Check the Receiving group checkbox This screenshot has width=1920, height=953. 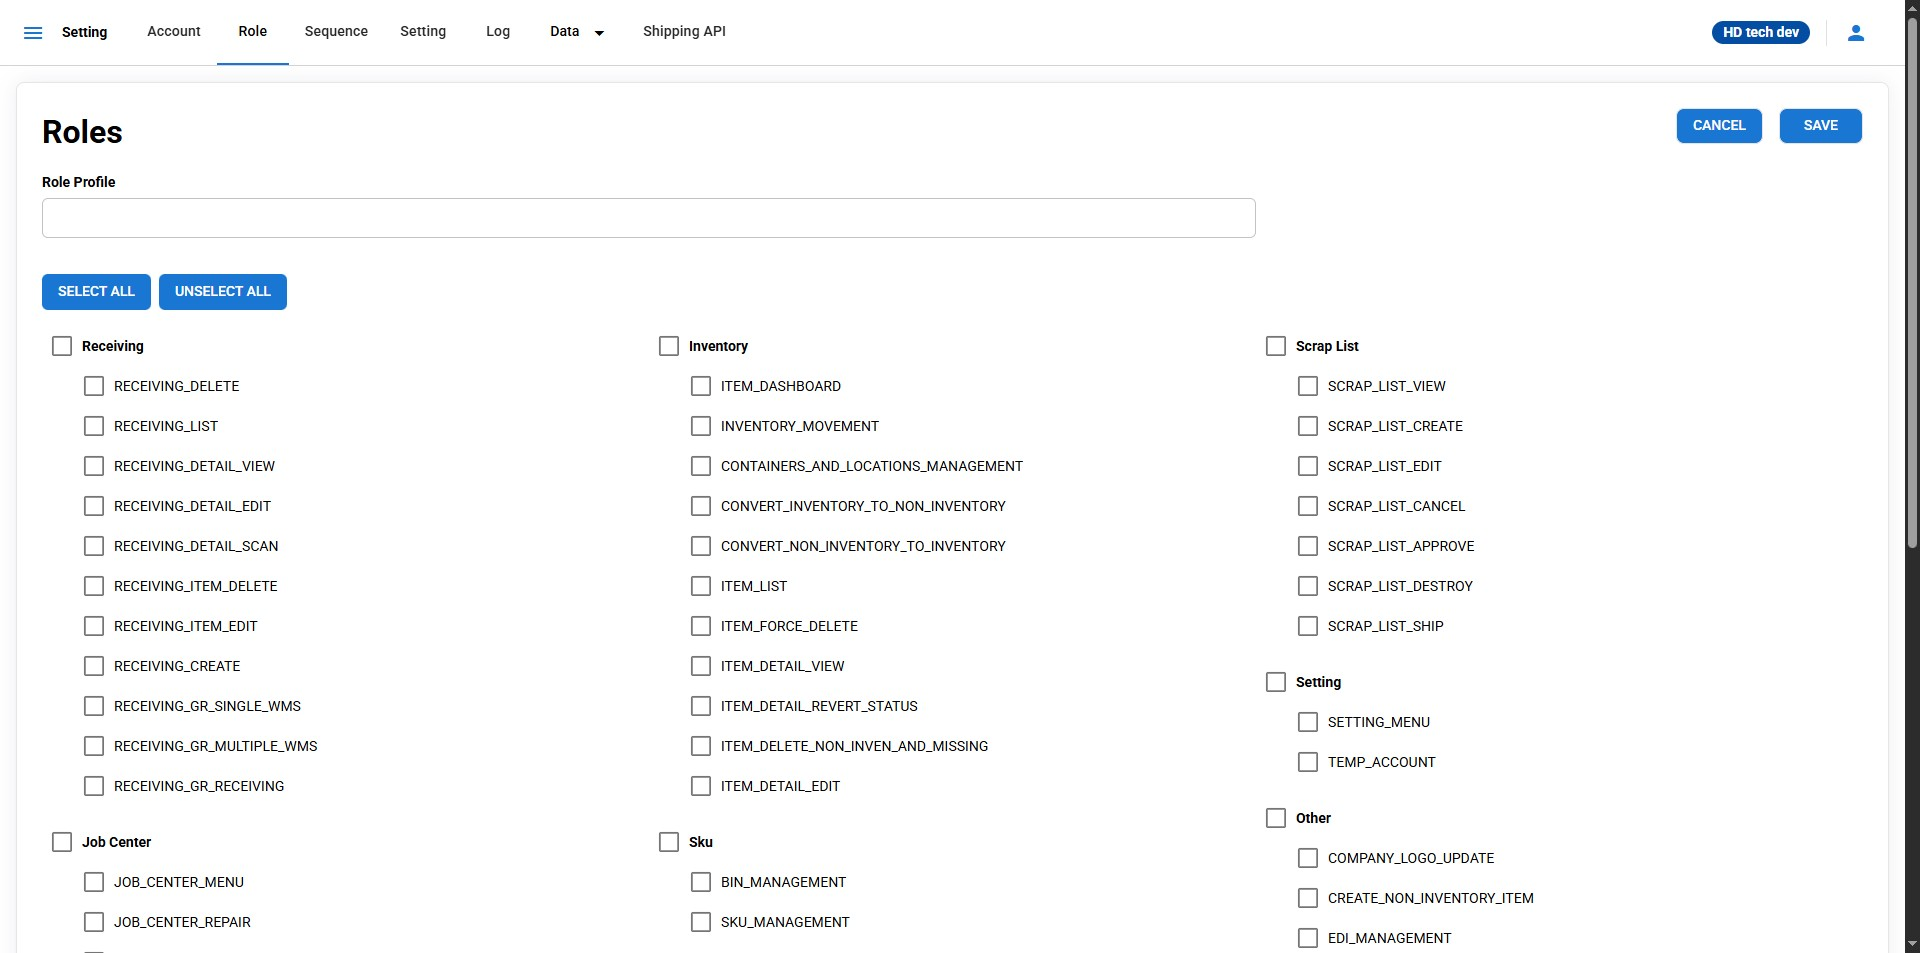pos(62,346)
